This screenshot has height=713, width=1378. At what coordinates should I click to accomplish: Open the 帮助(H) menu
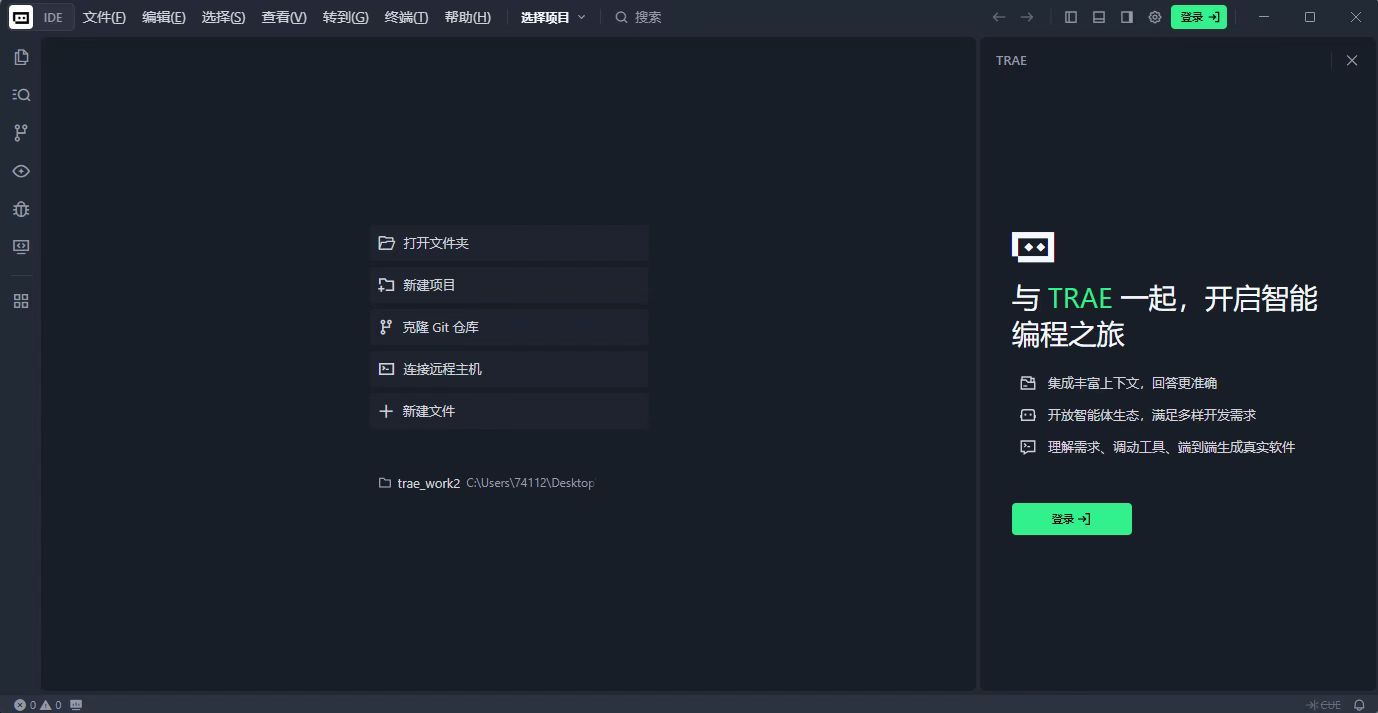click(x=467, y=17)
